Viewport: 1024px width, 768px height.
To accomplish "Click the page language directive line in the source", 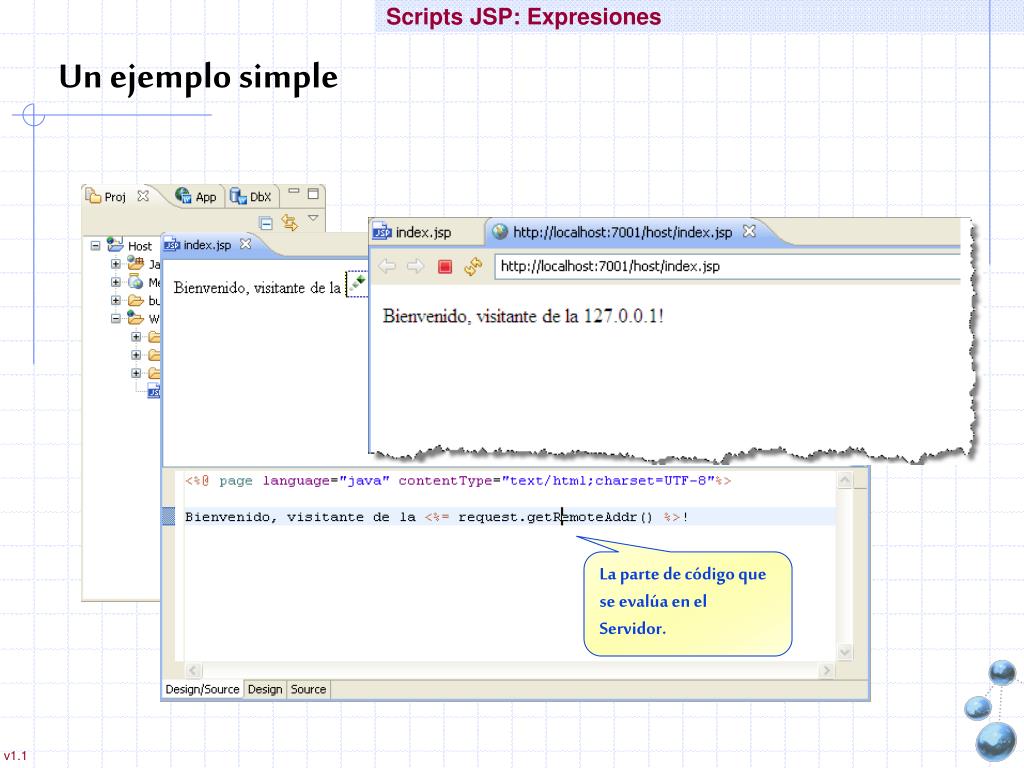I will click(458, 481).
